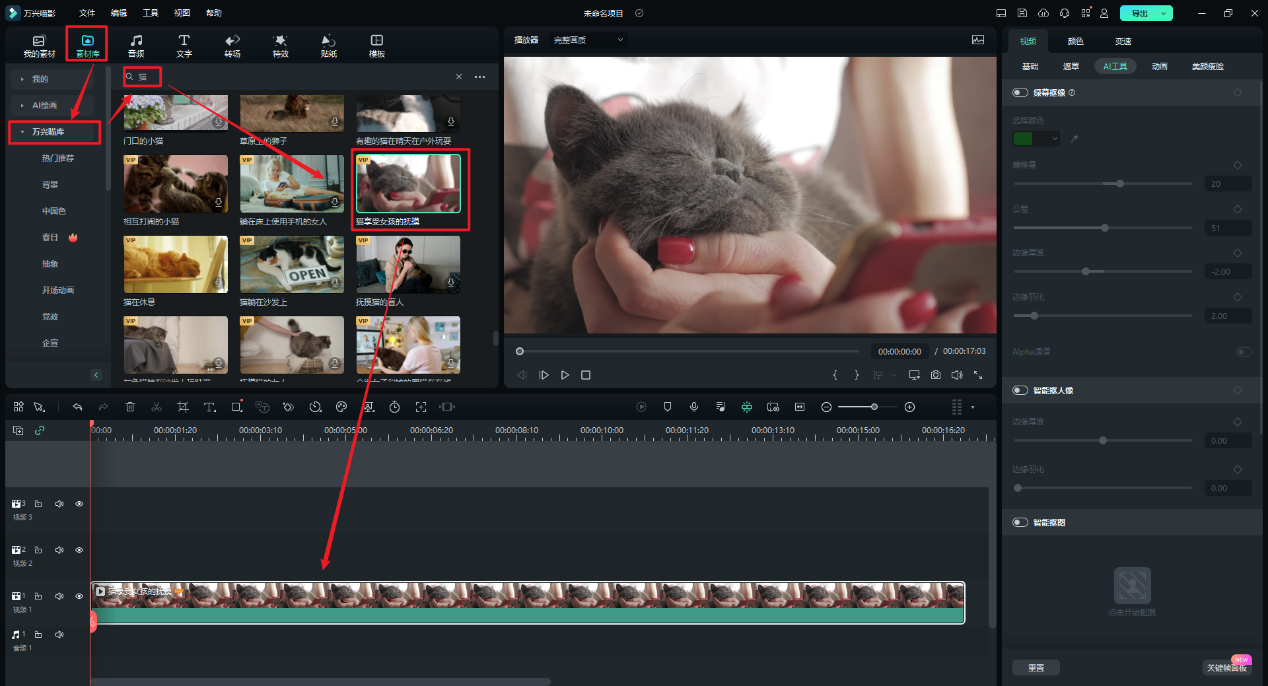Image resolution: width=1268 pixels, height=686 pixels.
Task: Click the split scissors tool in timeline toolbar
Action: (x=156, y=407)
